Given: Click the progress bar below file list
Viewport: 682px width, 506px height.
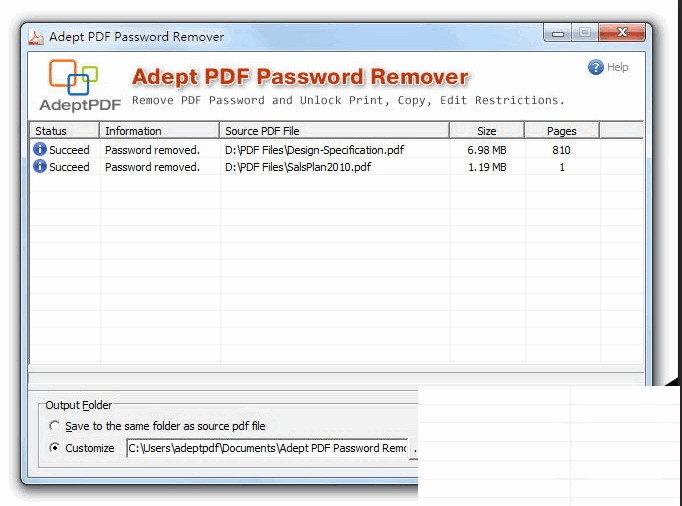Looking at the screenshot, I should coord(336,378).
